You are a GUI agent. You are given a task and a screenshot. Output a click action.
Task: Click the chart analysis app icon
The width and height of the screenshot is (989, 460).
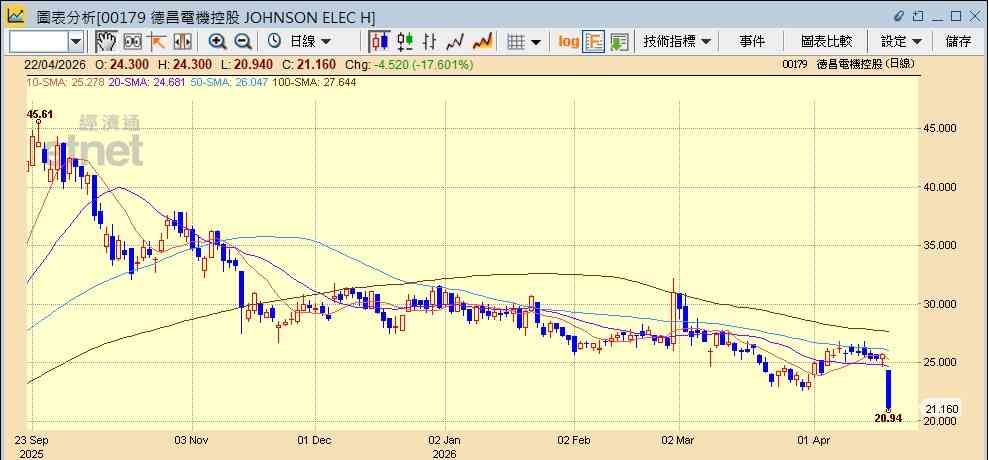tap(15, 16)
